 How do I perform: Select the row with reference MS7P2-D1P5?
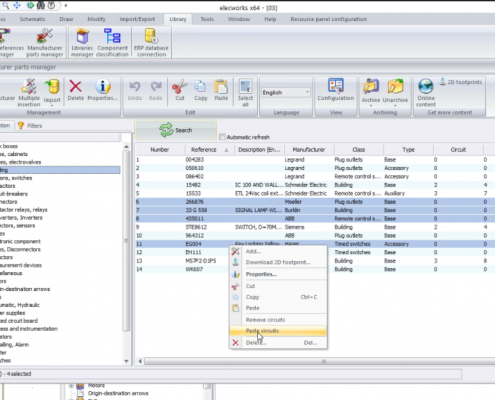(315, 261)
